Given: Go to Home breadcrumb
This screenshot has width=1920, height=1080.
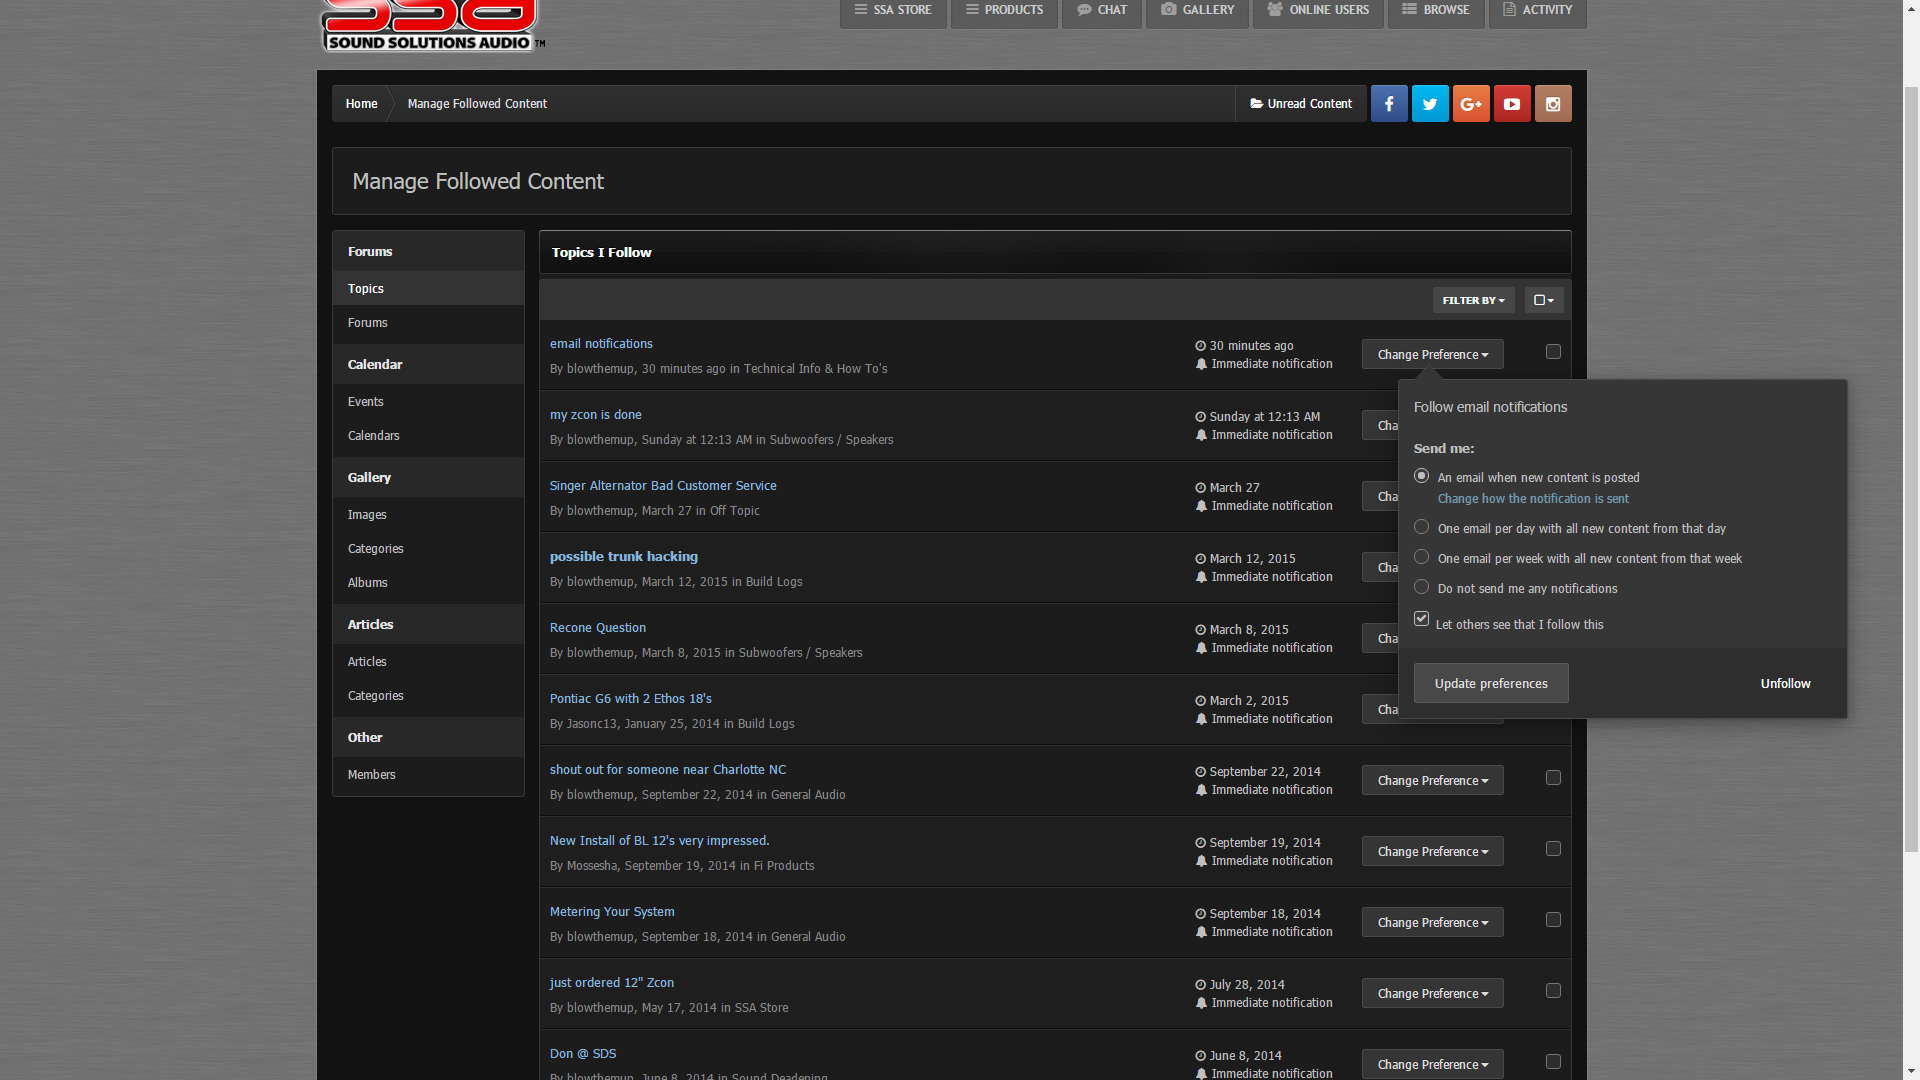Looking at the screenshot, I should click(361, 104).
